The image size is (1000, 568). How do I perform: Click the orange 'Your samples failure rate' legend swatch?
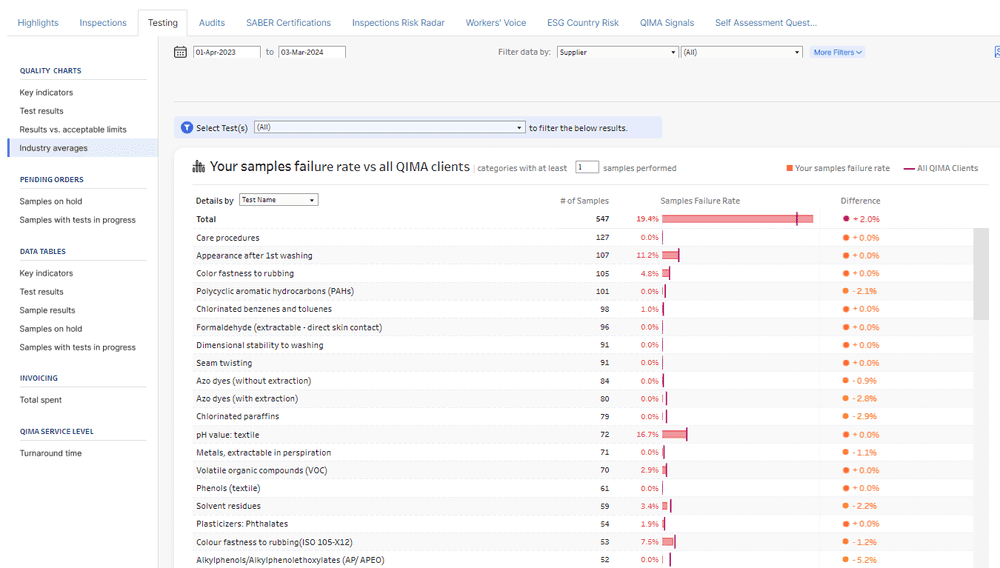coord(790,169)
